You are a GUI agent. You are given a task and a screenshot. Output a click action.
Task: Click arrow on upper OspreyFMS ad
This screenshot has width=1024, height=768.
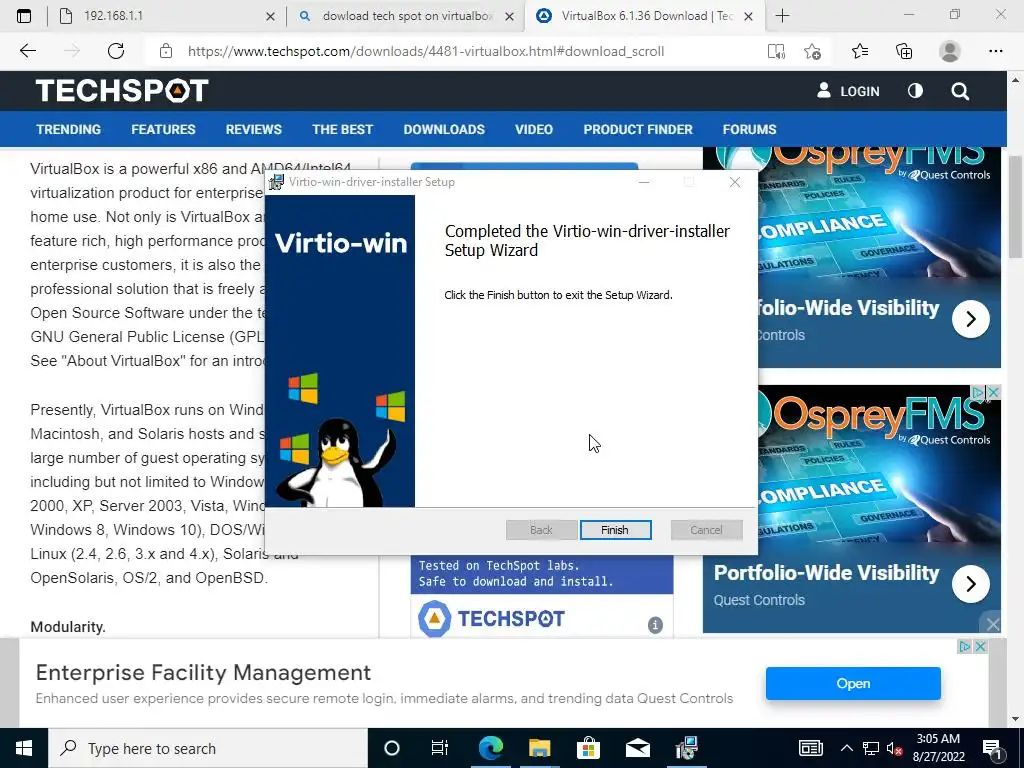click(x=970, y=319)
